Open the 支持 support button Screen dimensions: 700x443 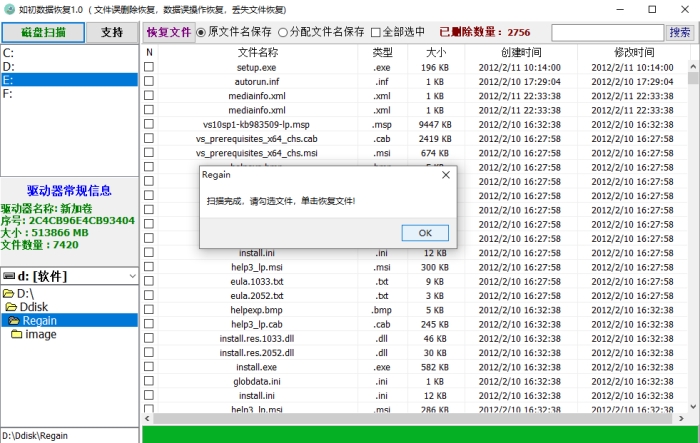point(112,33)
